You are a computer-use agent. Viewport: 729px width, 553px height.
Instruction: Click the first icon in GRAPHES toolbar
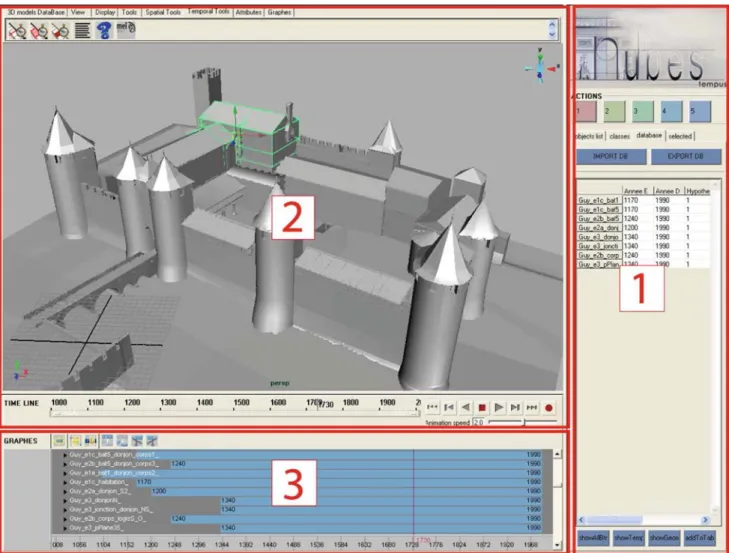click(59, 440)
